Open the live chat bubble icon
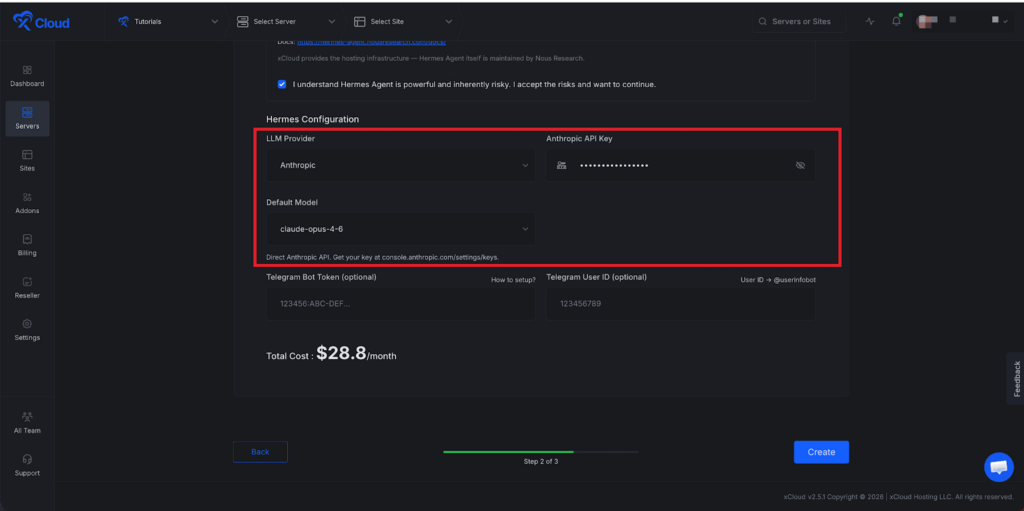This screenshot has height=511, width=1024. pos(998,466)
